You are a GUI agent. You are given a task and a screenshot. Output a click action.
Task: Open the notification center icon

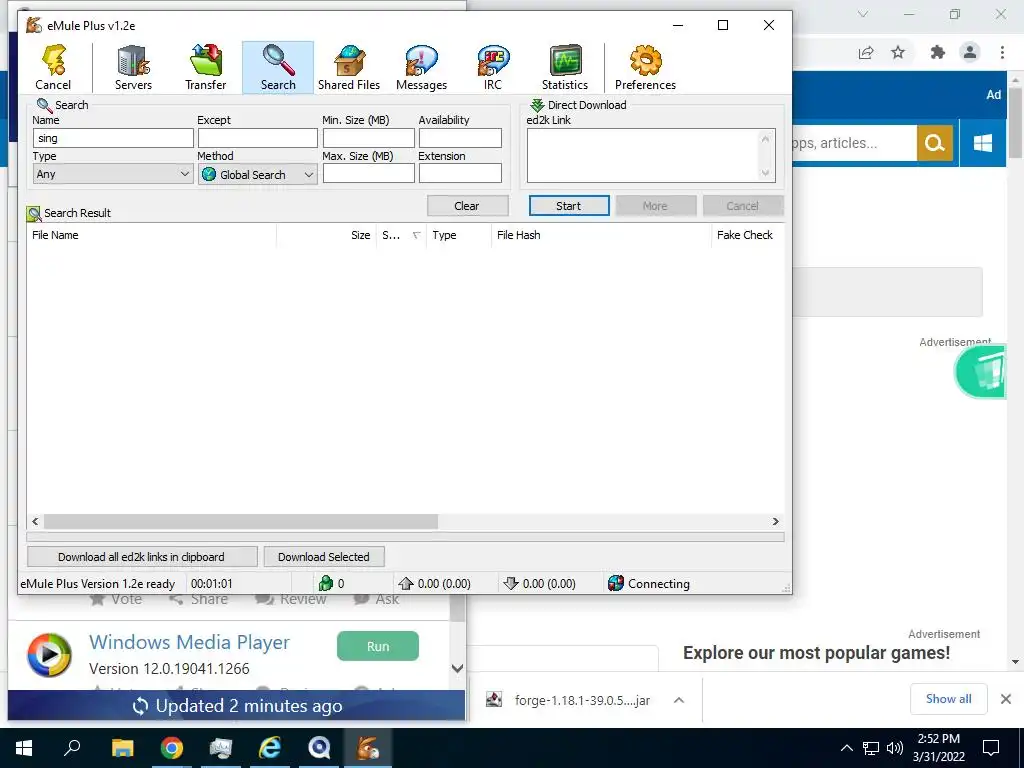pyautogui.click(x=991, y=748)
